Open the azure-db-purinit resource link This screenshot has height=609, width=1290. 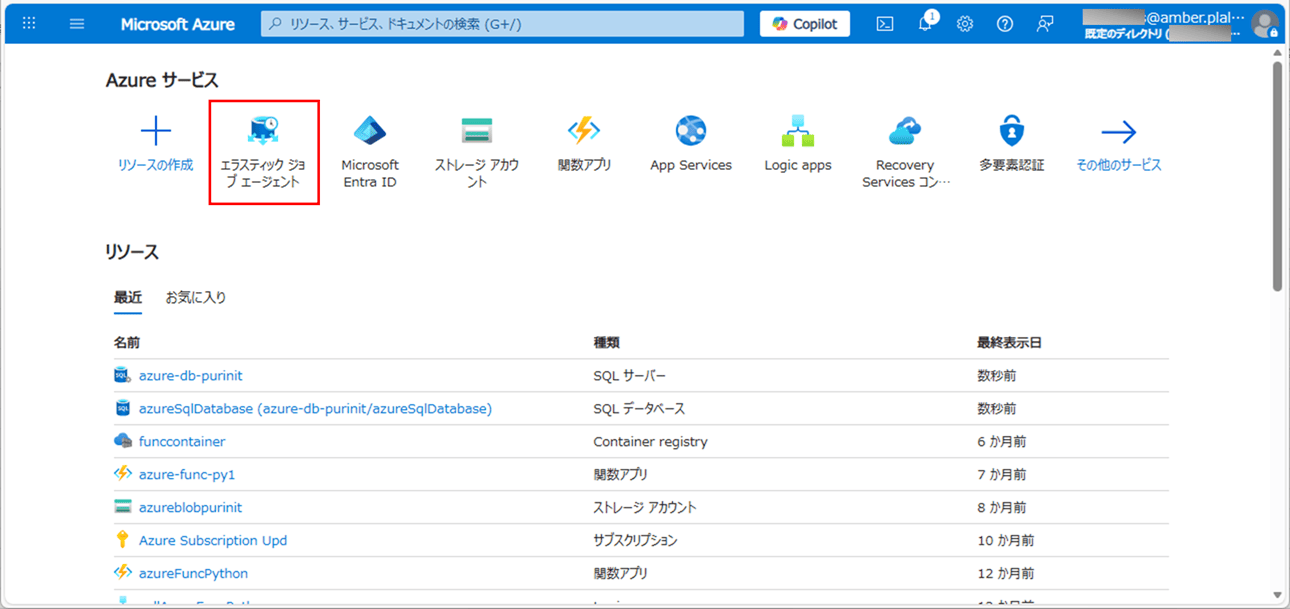190,376
